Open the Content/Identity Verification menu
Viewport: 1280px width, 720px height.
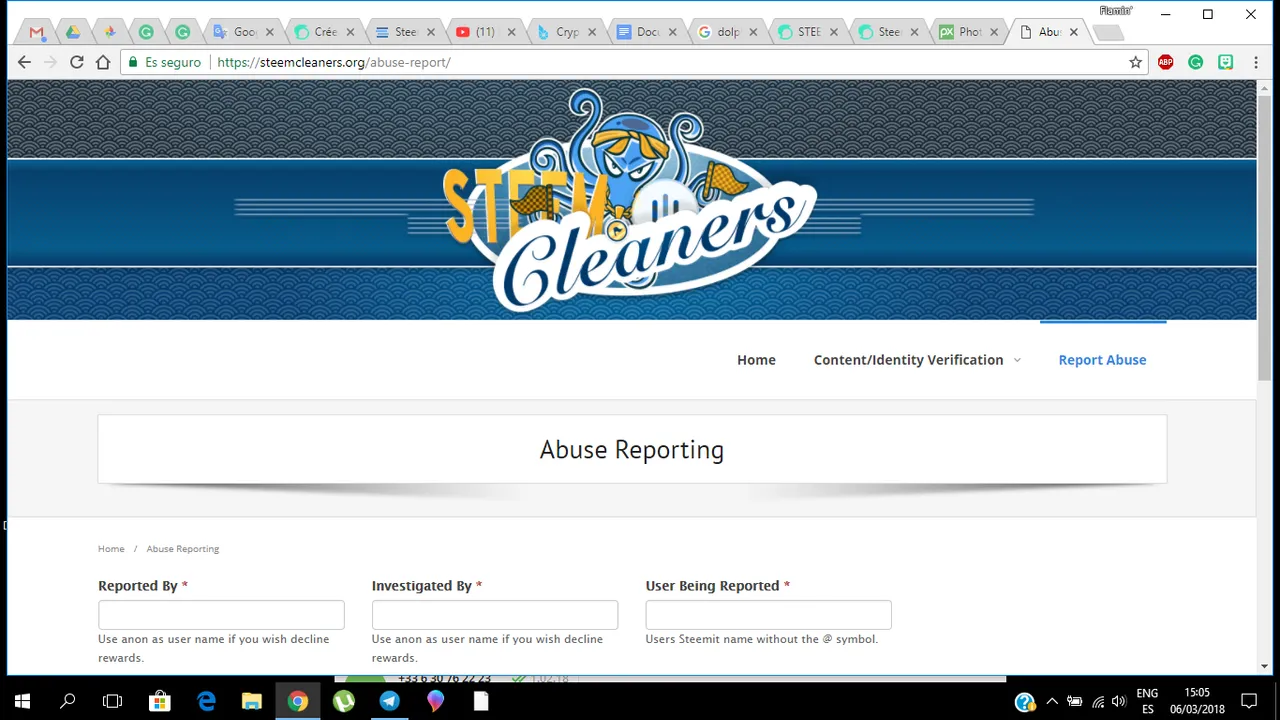click(908, 360)
